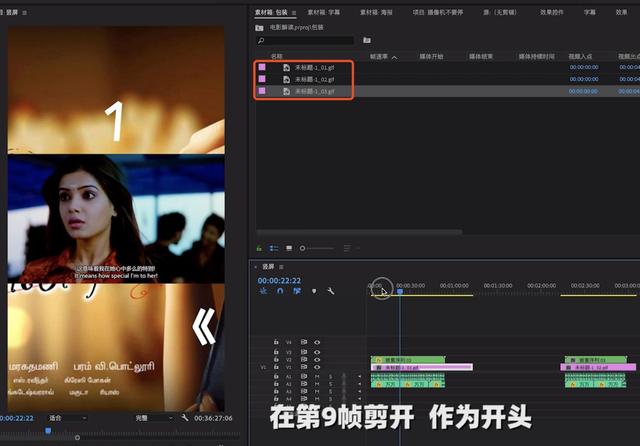Click the new bin folder icon beside search
Viewport: 640px width, 446px height.
tap(367, 40)
